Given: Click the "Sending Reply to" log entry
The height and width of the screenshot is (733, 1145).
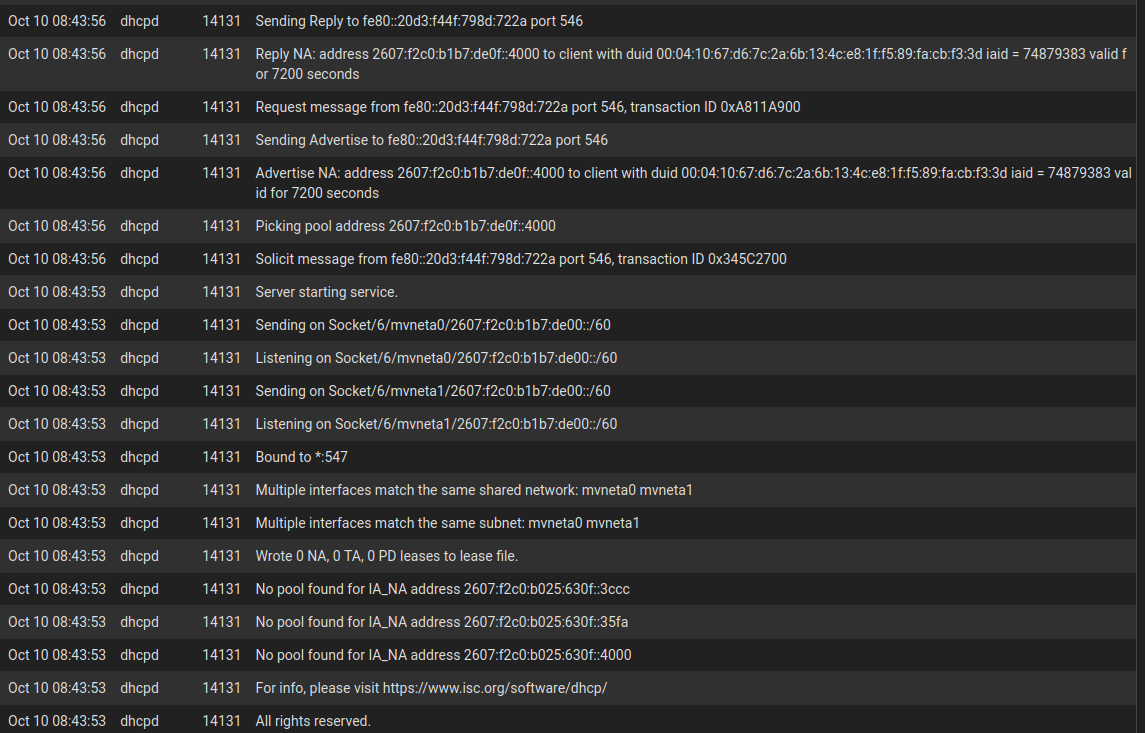Looking at the screenshot, I should [x=419, y=21].
